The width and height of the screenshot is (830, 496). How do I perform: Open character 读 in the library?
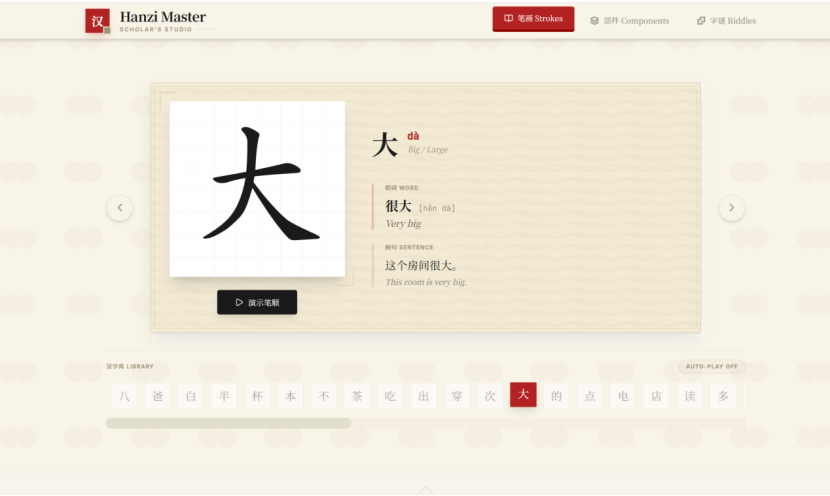point(690,396)
